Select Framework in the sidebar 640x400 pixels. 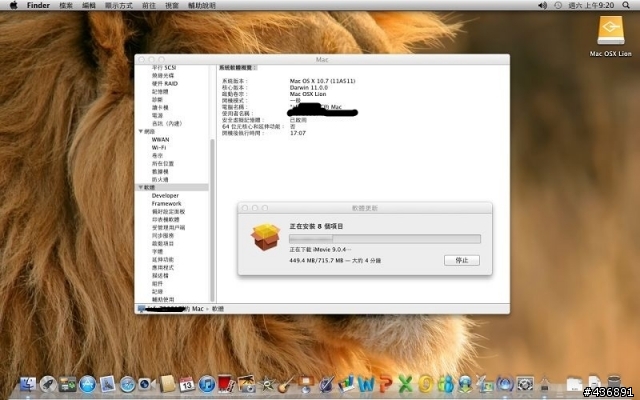(167, 203)
